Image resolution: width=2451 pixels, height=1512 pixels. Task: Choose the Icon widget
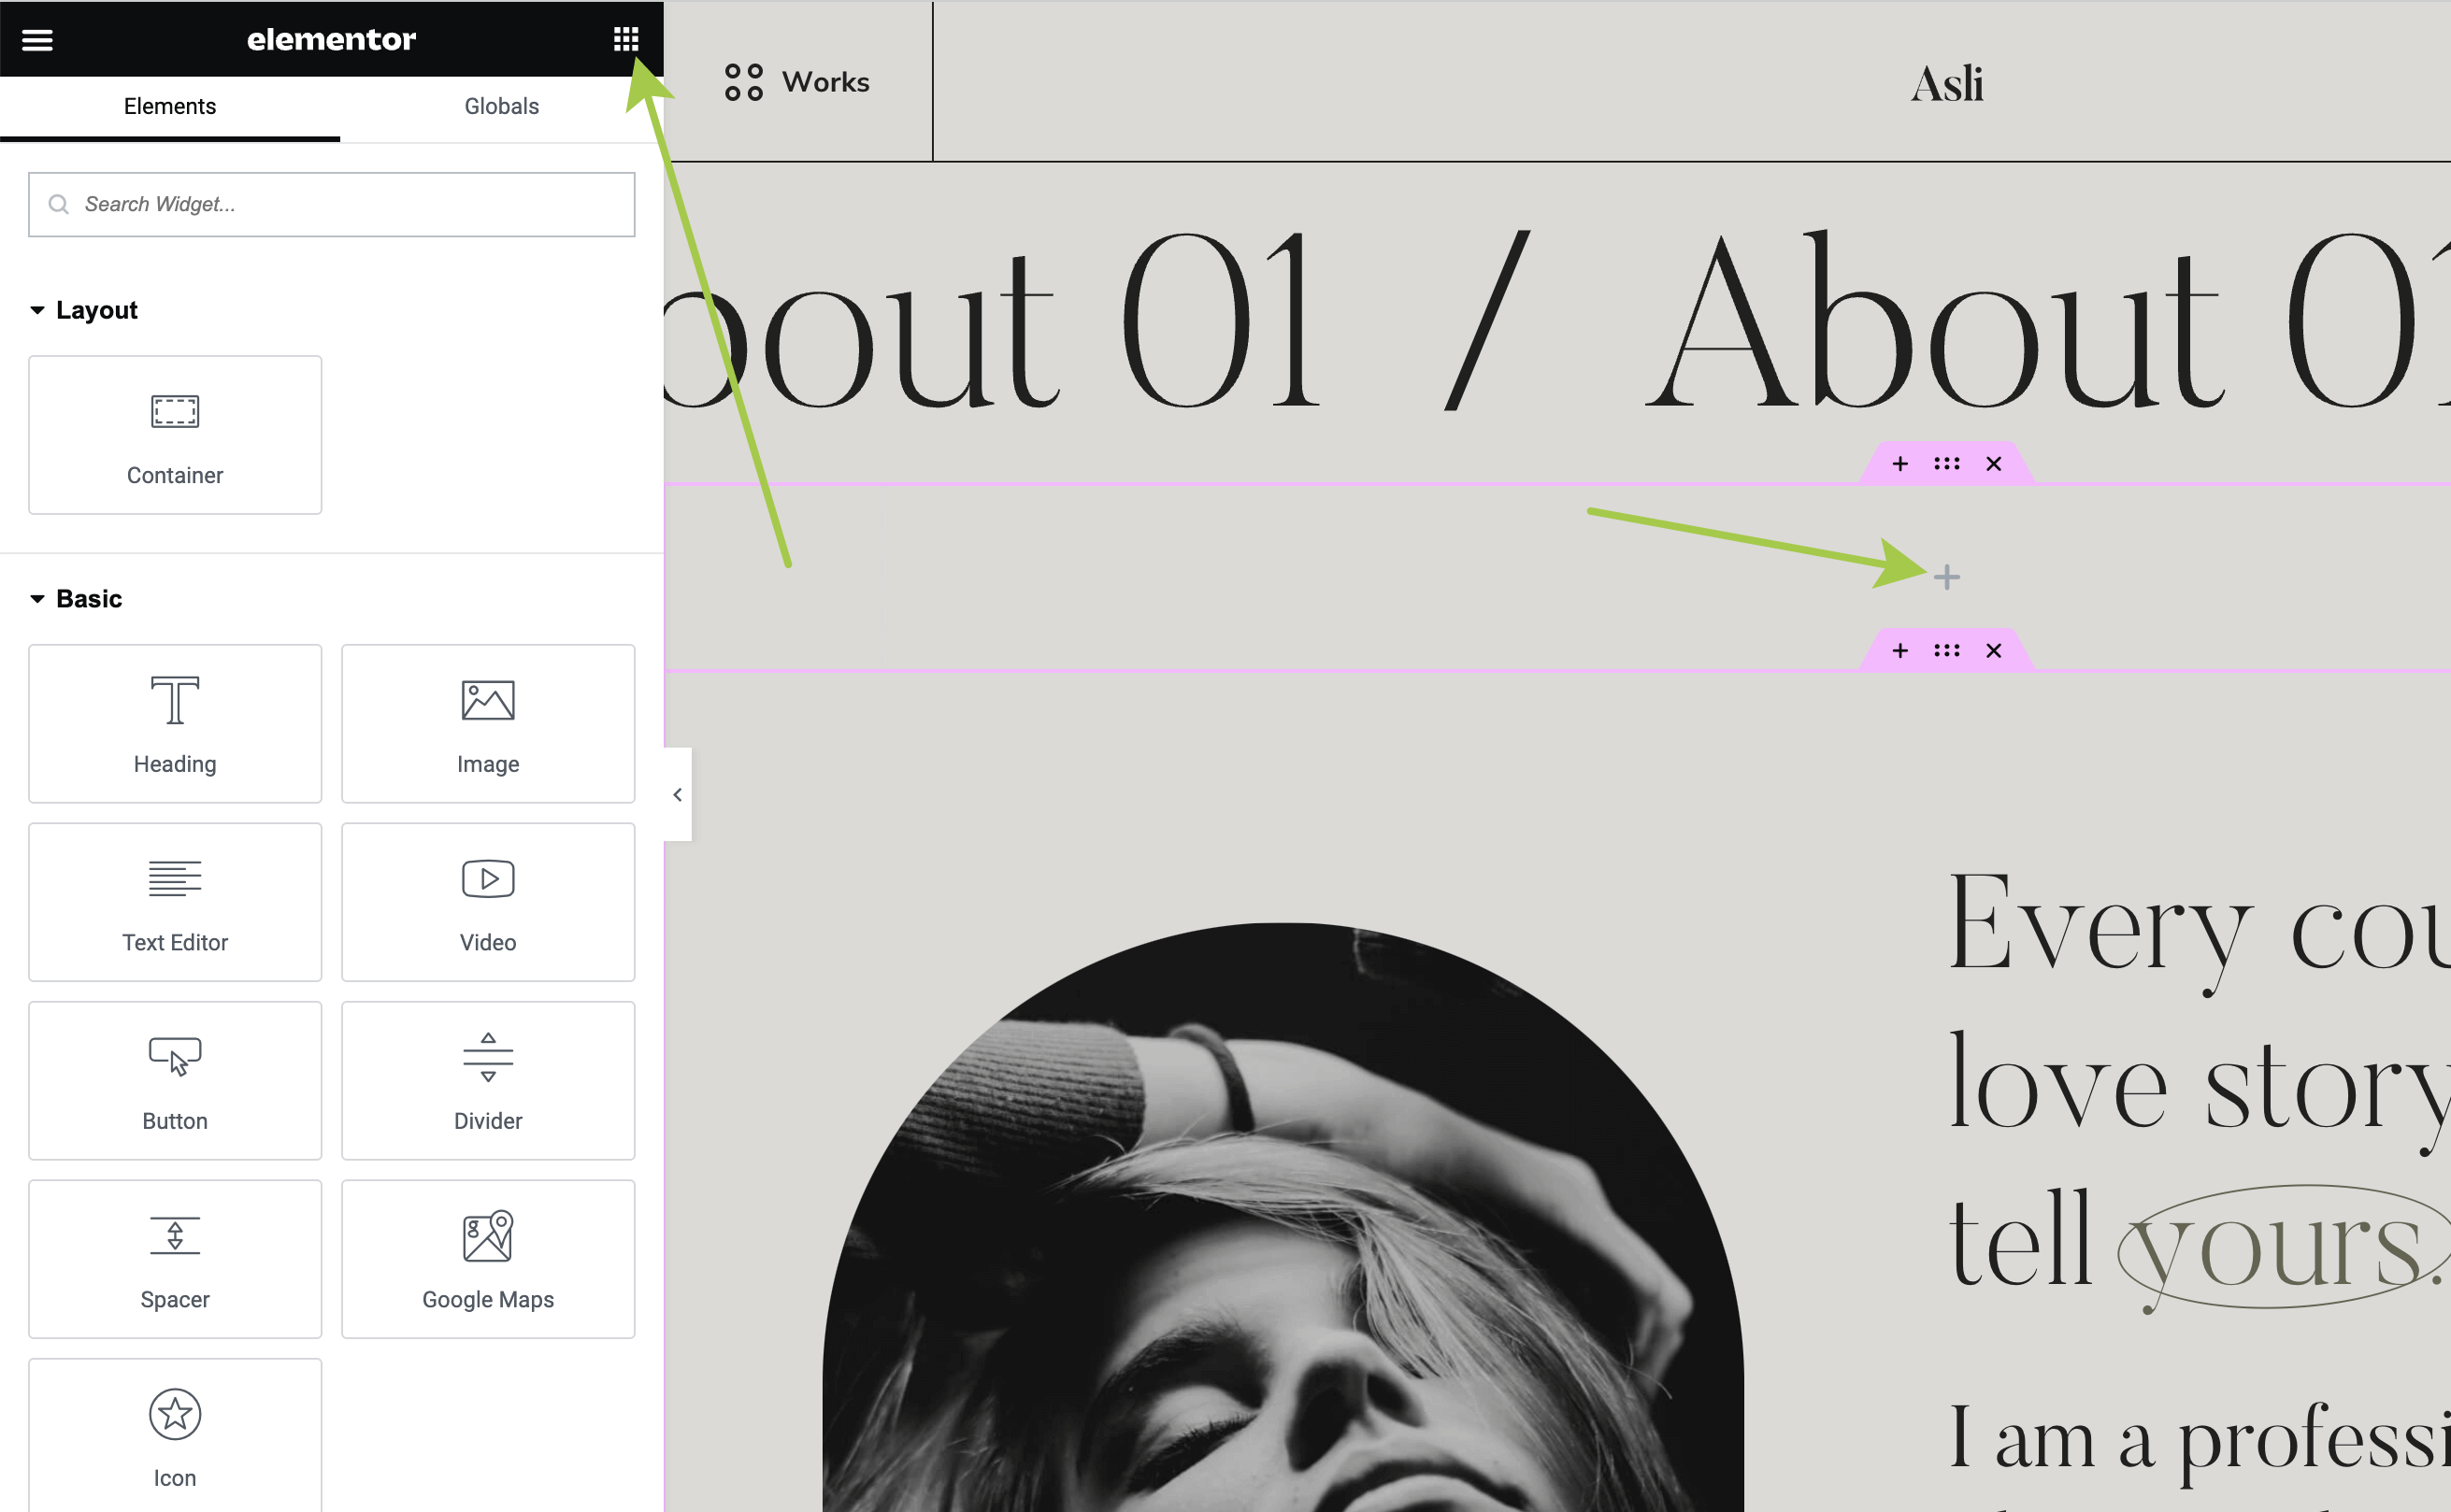click(175, 1436)
